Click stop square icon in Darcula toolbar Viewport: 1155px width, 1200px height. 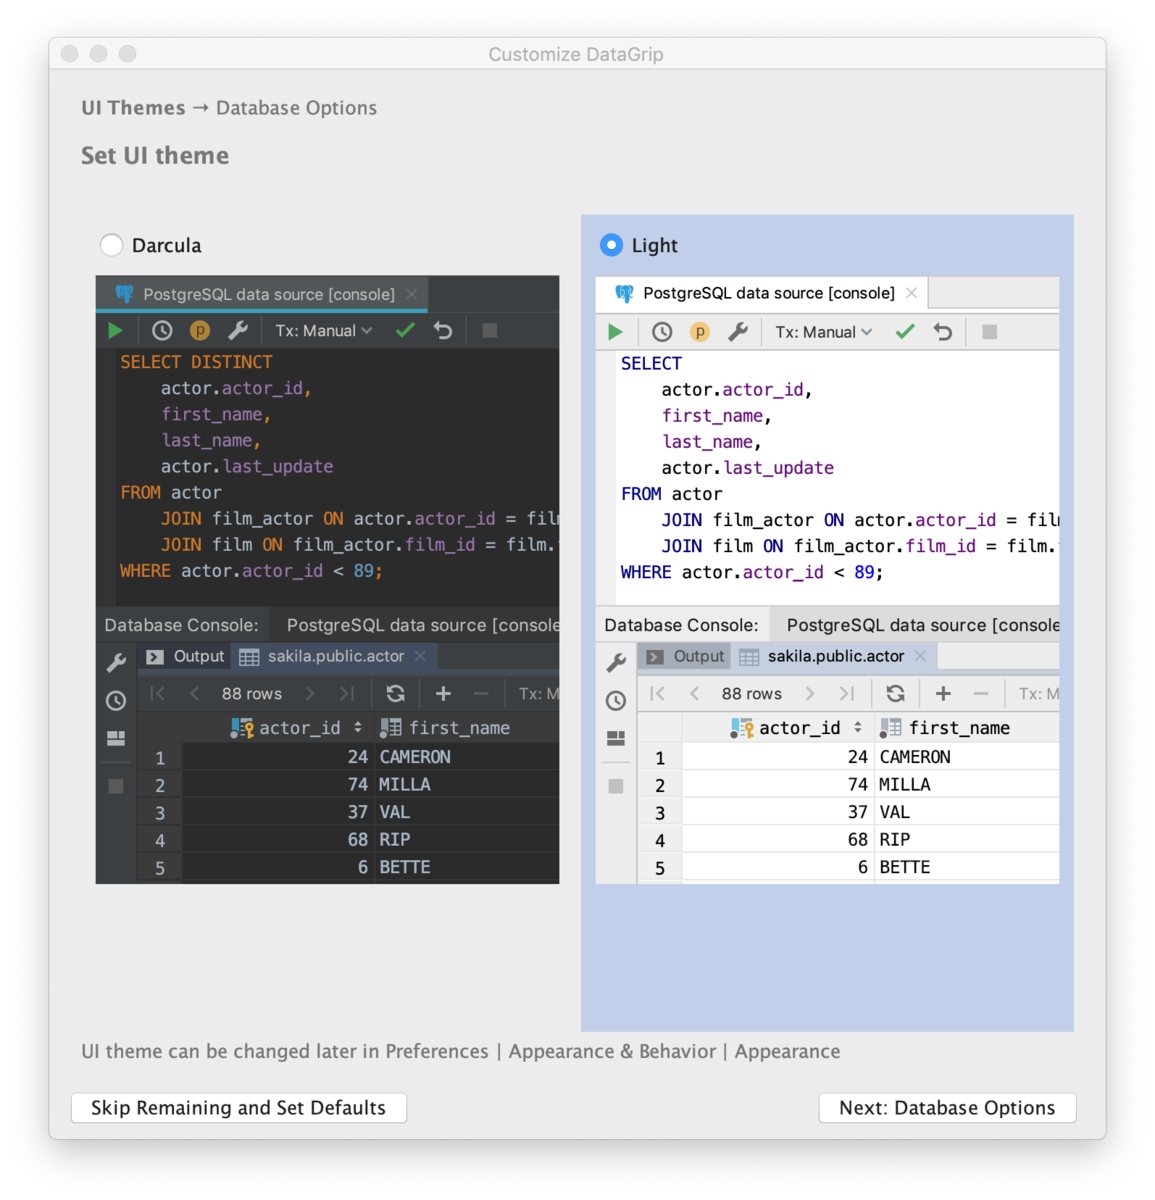[489, 330]
